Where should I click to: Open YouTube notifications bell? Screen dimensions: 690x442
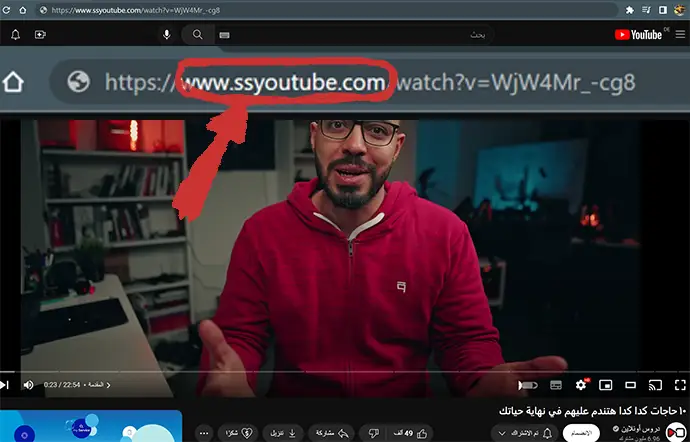15,35
